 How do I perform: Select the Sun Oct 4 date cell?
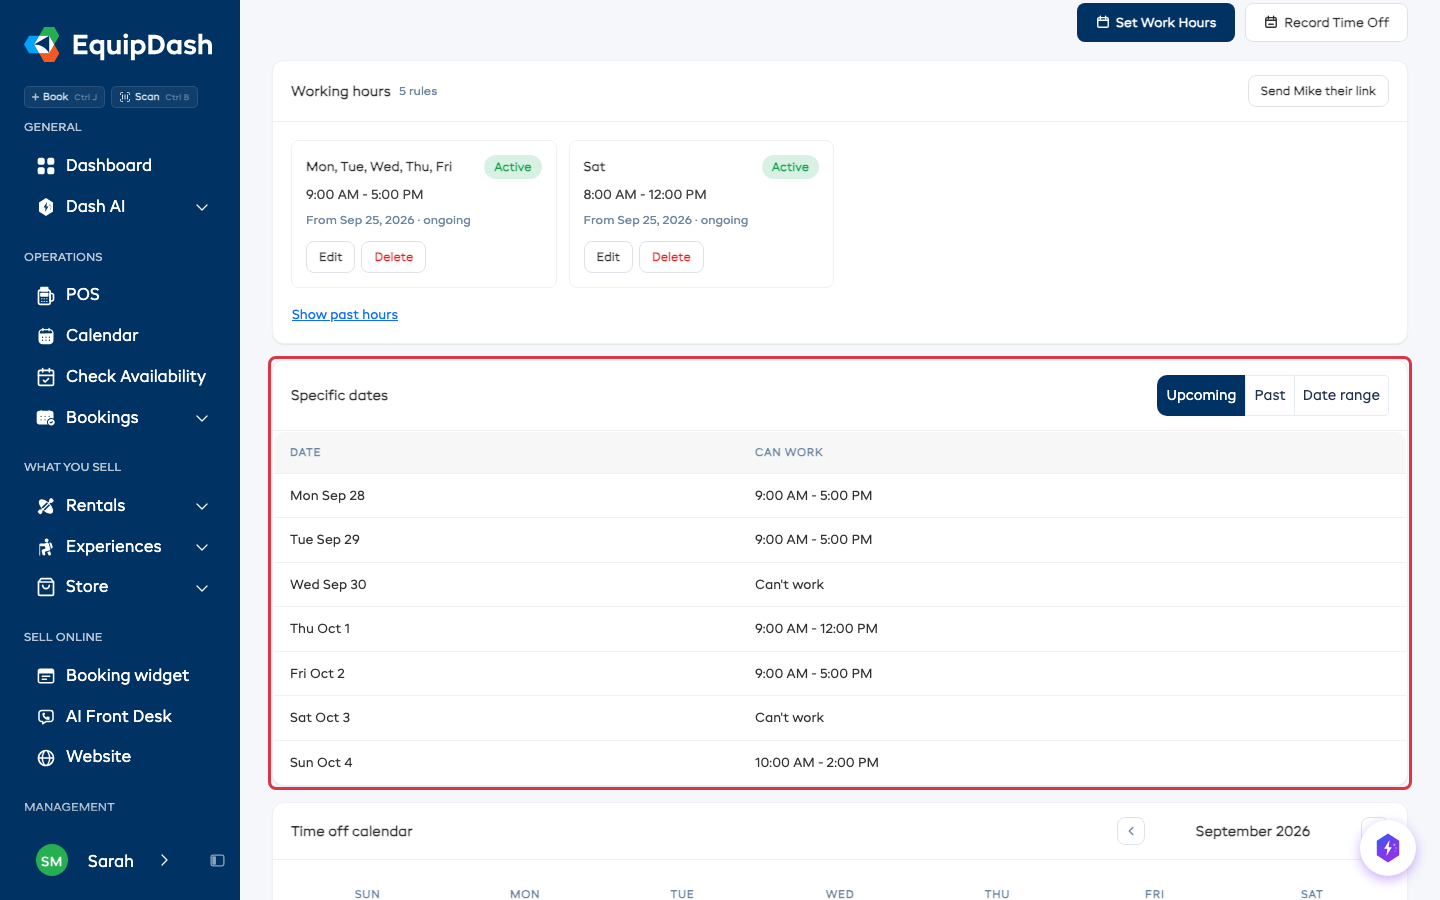[x=321, y=763]
